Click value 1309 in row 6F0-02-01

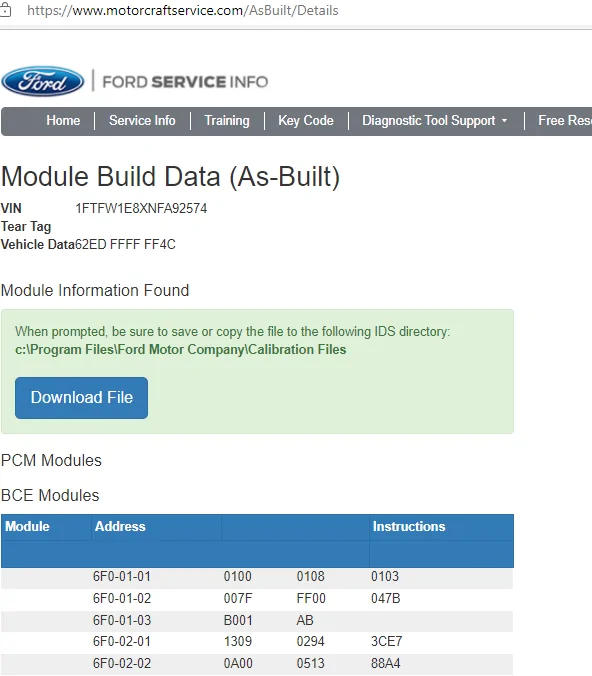238,642
